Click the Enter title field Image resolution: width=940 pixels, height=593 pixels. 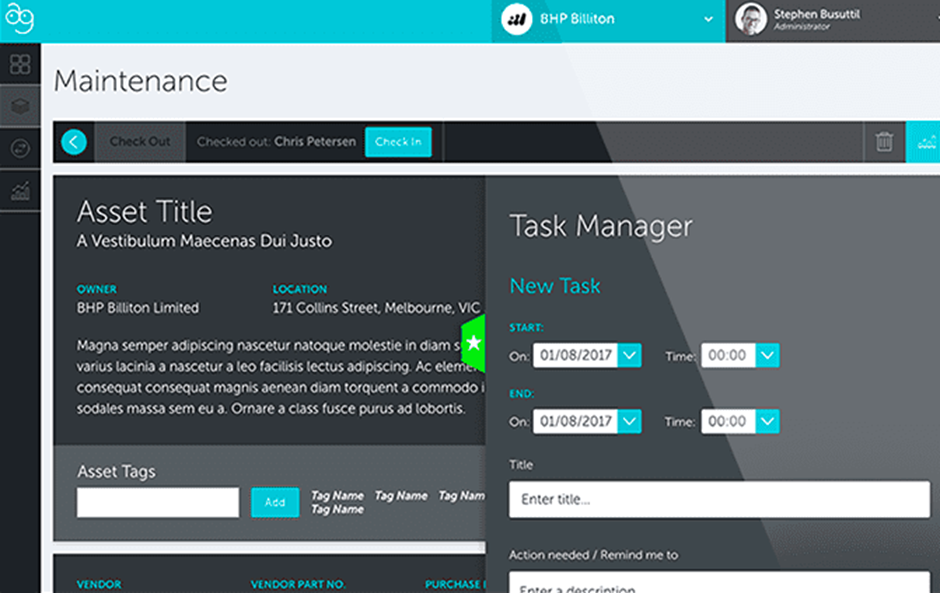tap(719, 499)
